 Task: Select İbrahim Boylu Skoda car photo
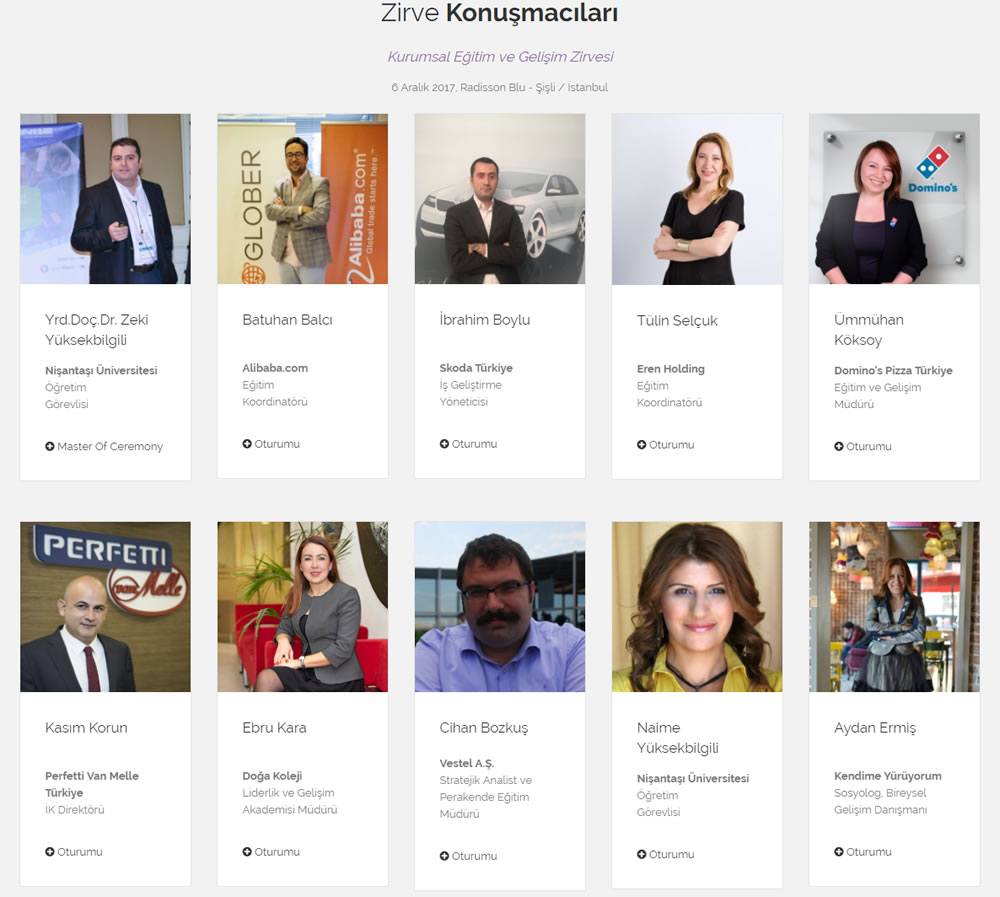[500, 199]
